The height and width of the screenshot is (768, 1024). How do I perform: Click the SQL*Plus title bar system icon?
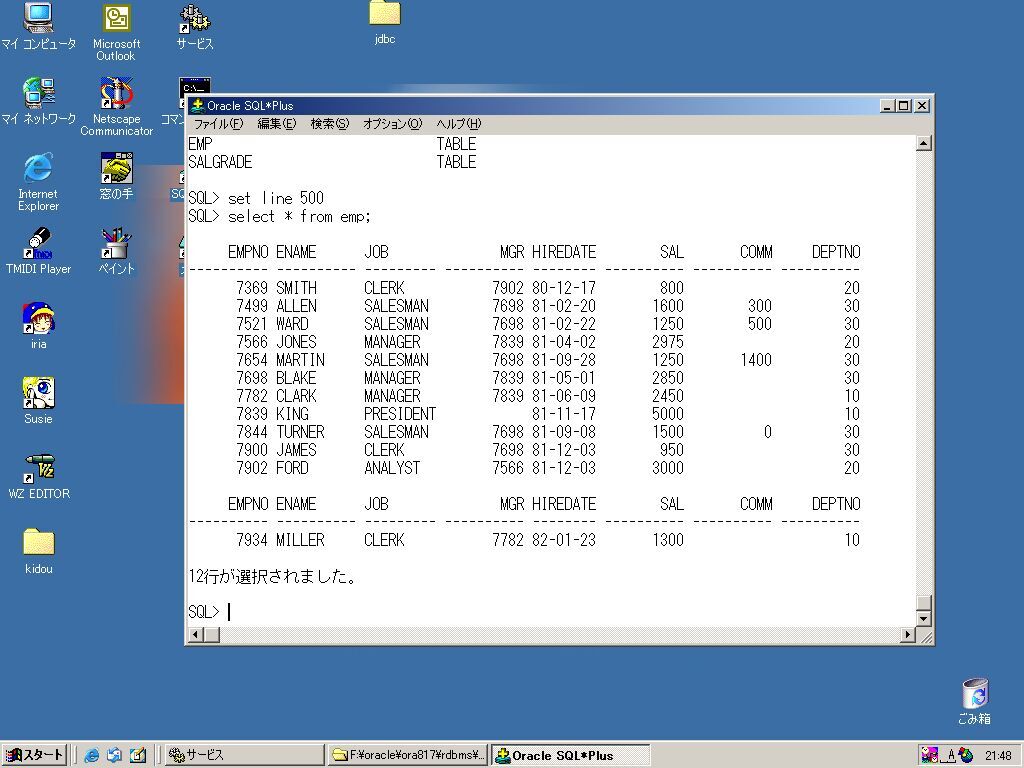tap(197, 105)
